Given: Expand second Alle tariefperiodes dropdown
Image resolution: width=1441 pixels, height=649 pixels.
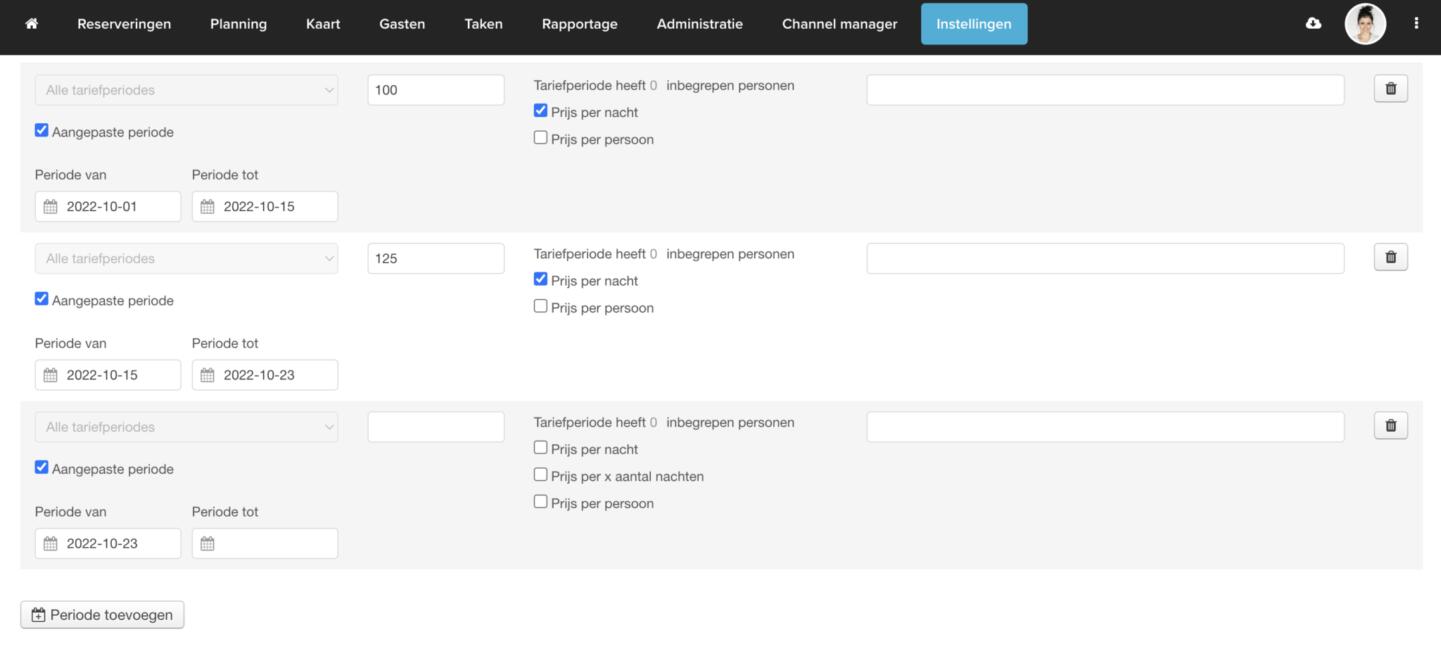Looking at the screenshot, I should click(x=186, y=259).
